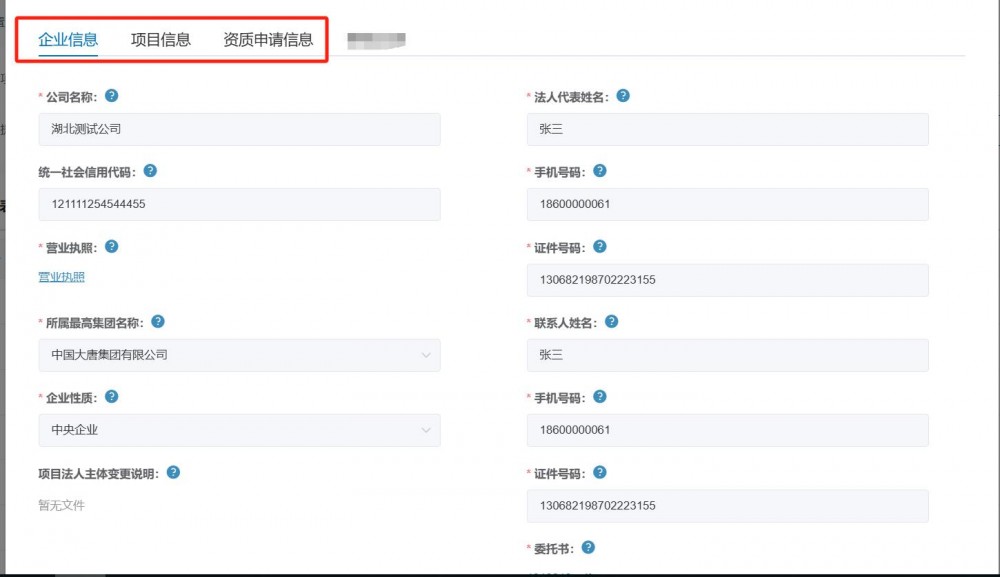Screen dimensions: 1000x577
Task: Open the blue 营业执照 file link
Action: pyautogui.click(x=61, y=277)
